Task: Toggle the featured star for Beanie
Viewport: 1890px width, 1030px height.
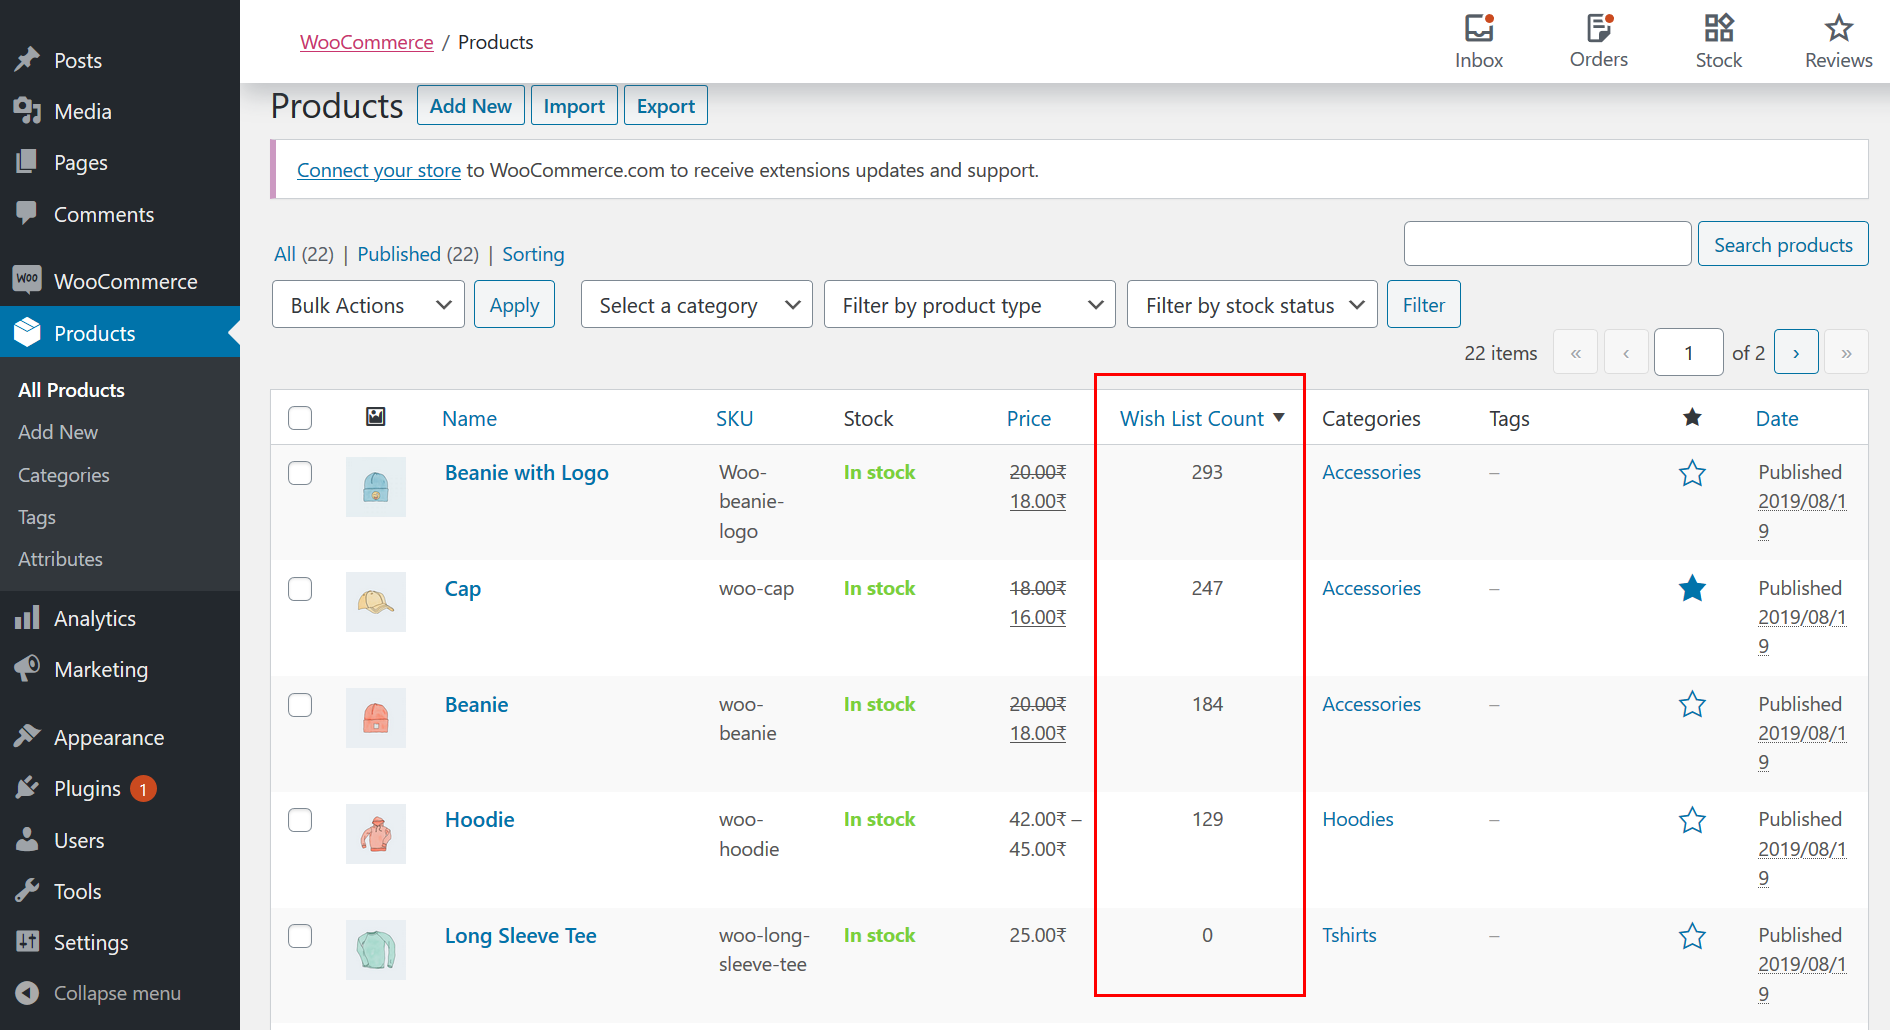Action: [x=1692, y=704]
